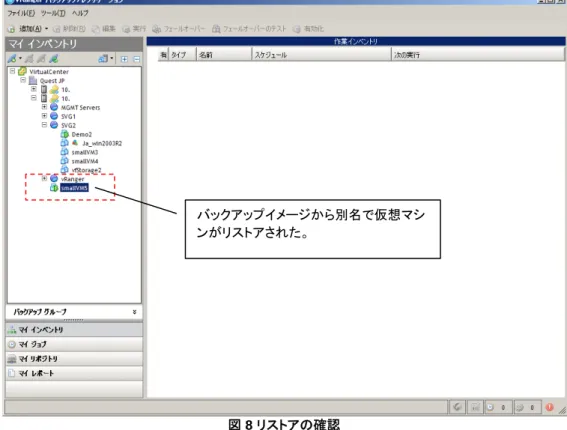Viewport: 567px width, 430px height.
Task: Expand the vRanger node
Action: coord(44,178)
